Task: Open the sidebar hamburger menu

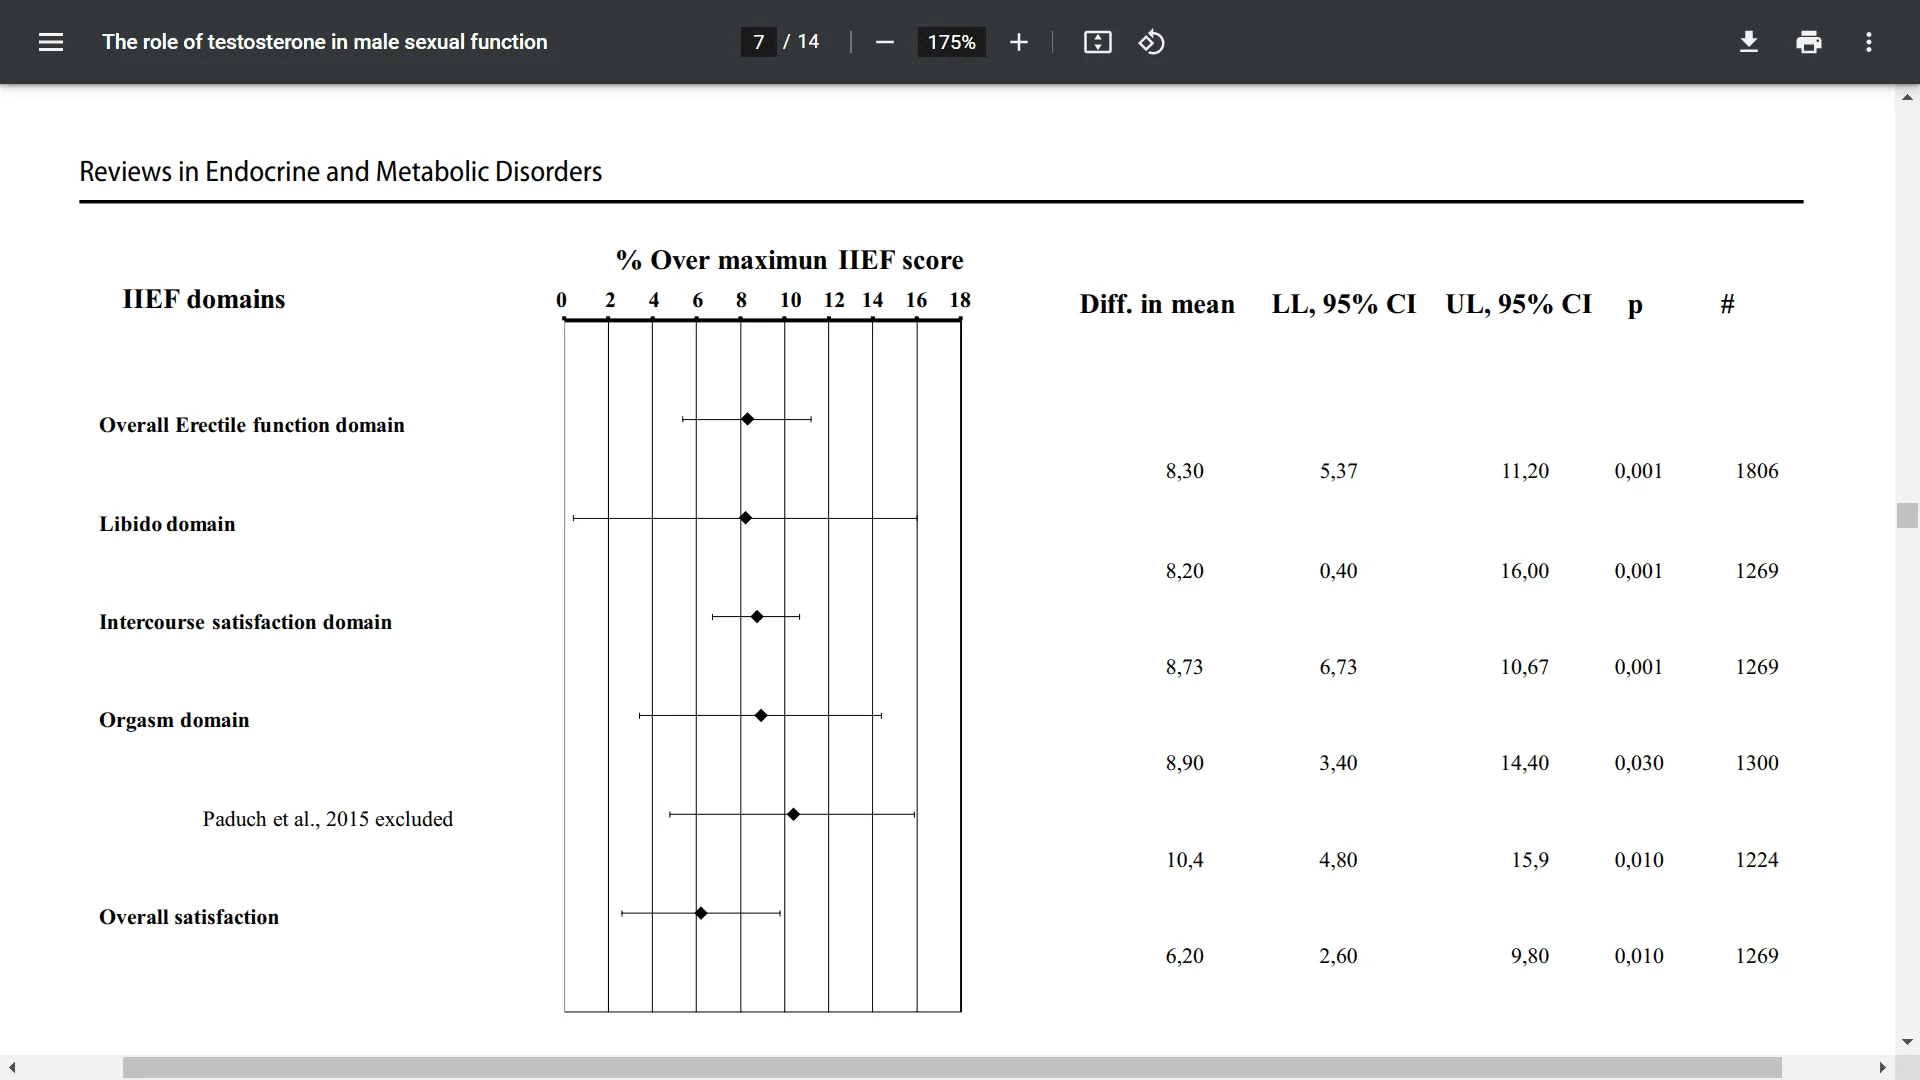Action: [50, 42]
